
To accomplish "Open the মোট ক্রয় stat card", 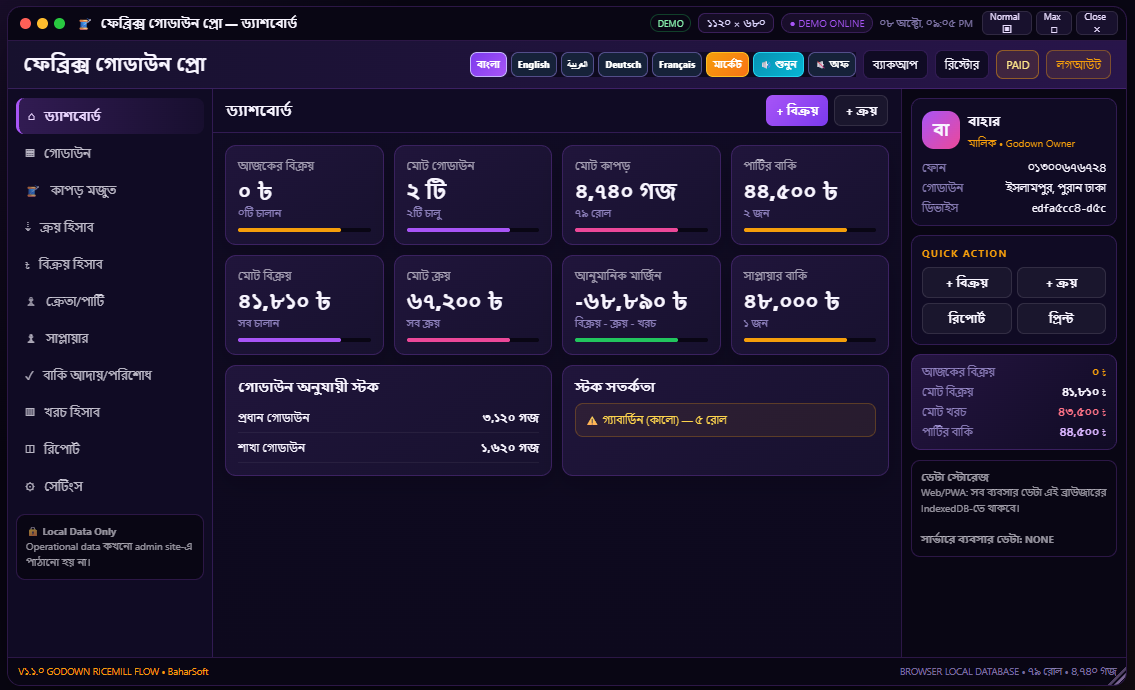I will pos(473,305).
